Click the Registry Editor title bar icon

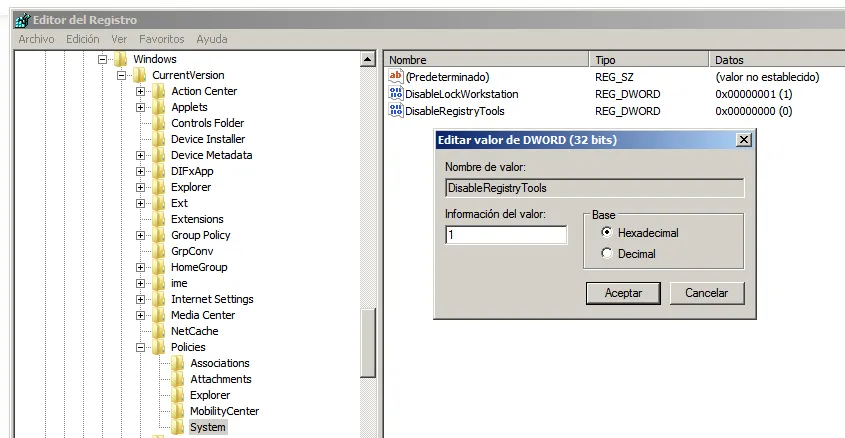tap(23, 20)
